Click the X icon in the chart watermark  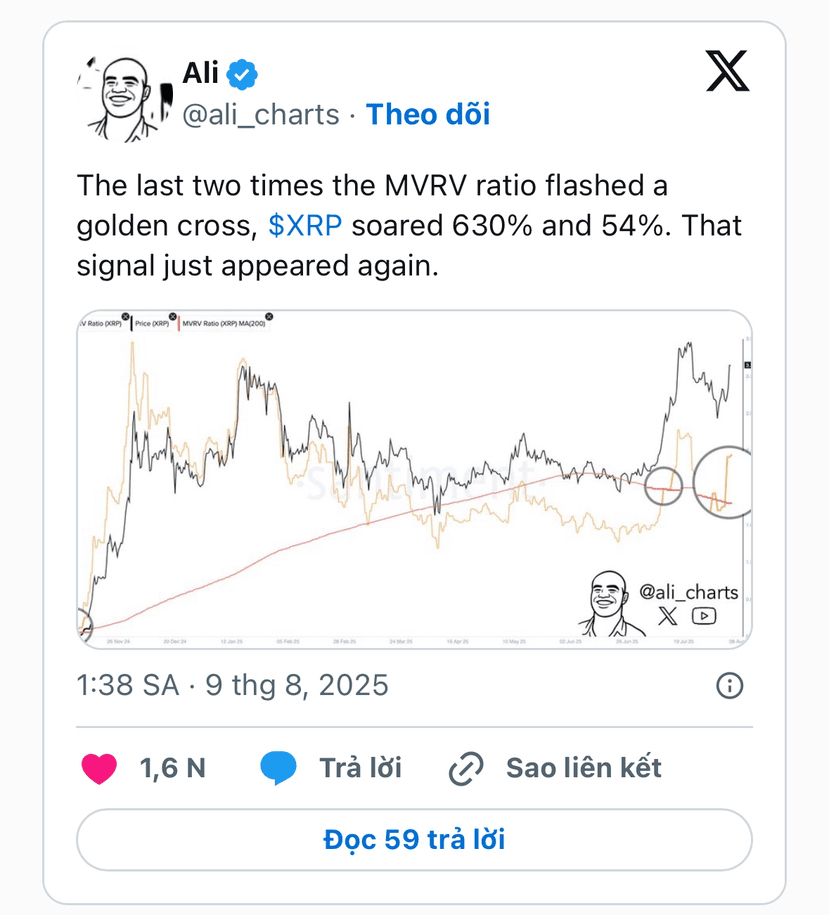[667, 616]
